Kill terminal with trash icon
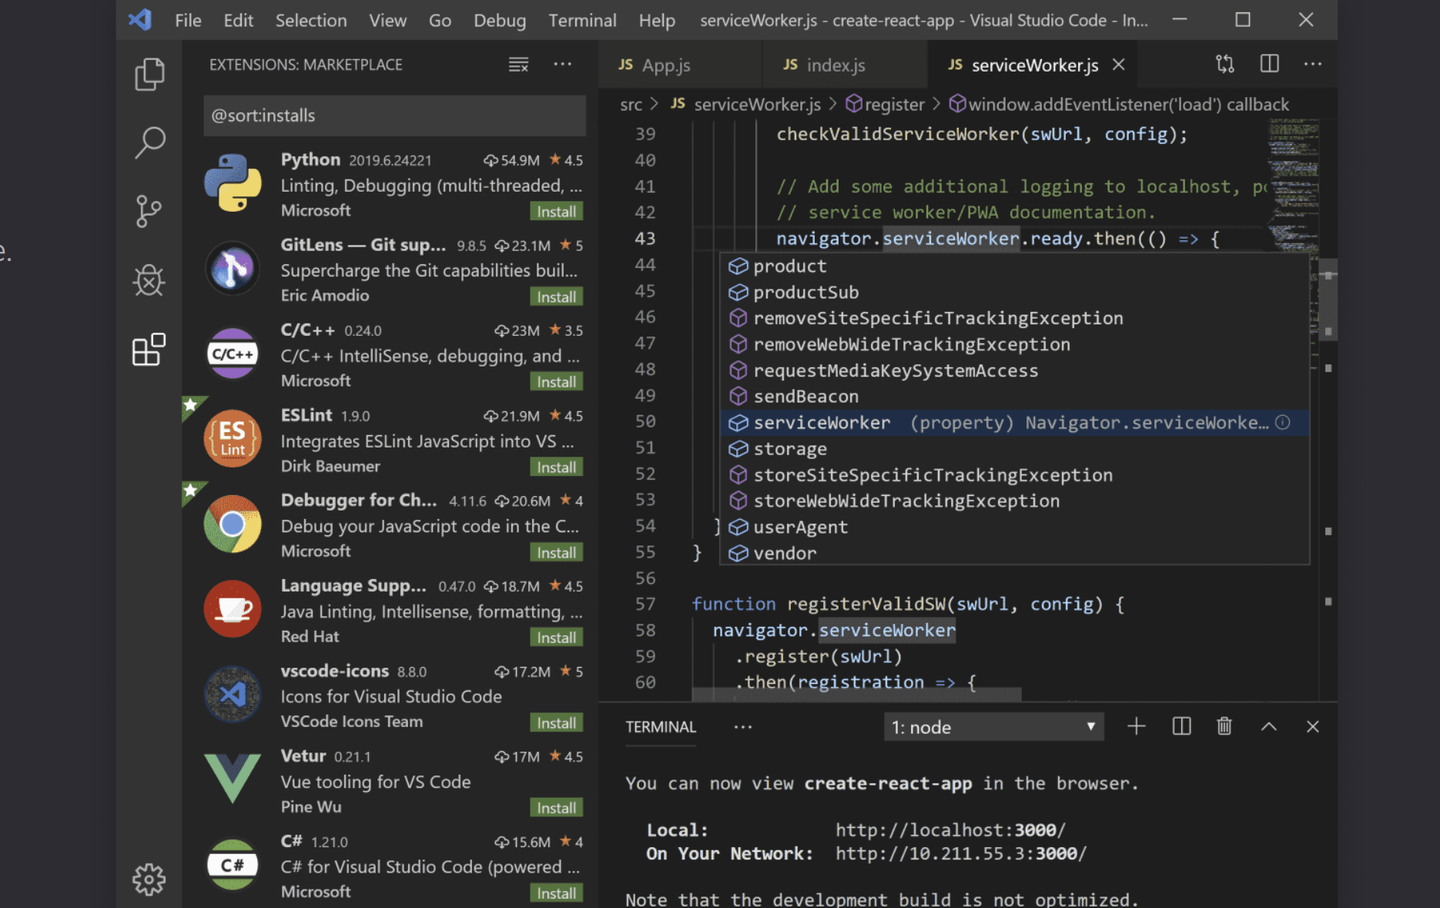1440x908 pixels. [1224, 726]
